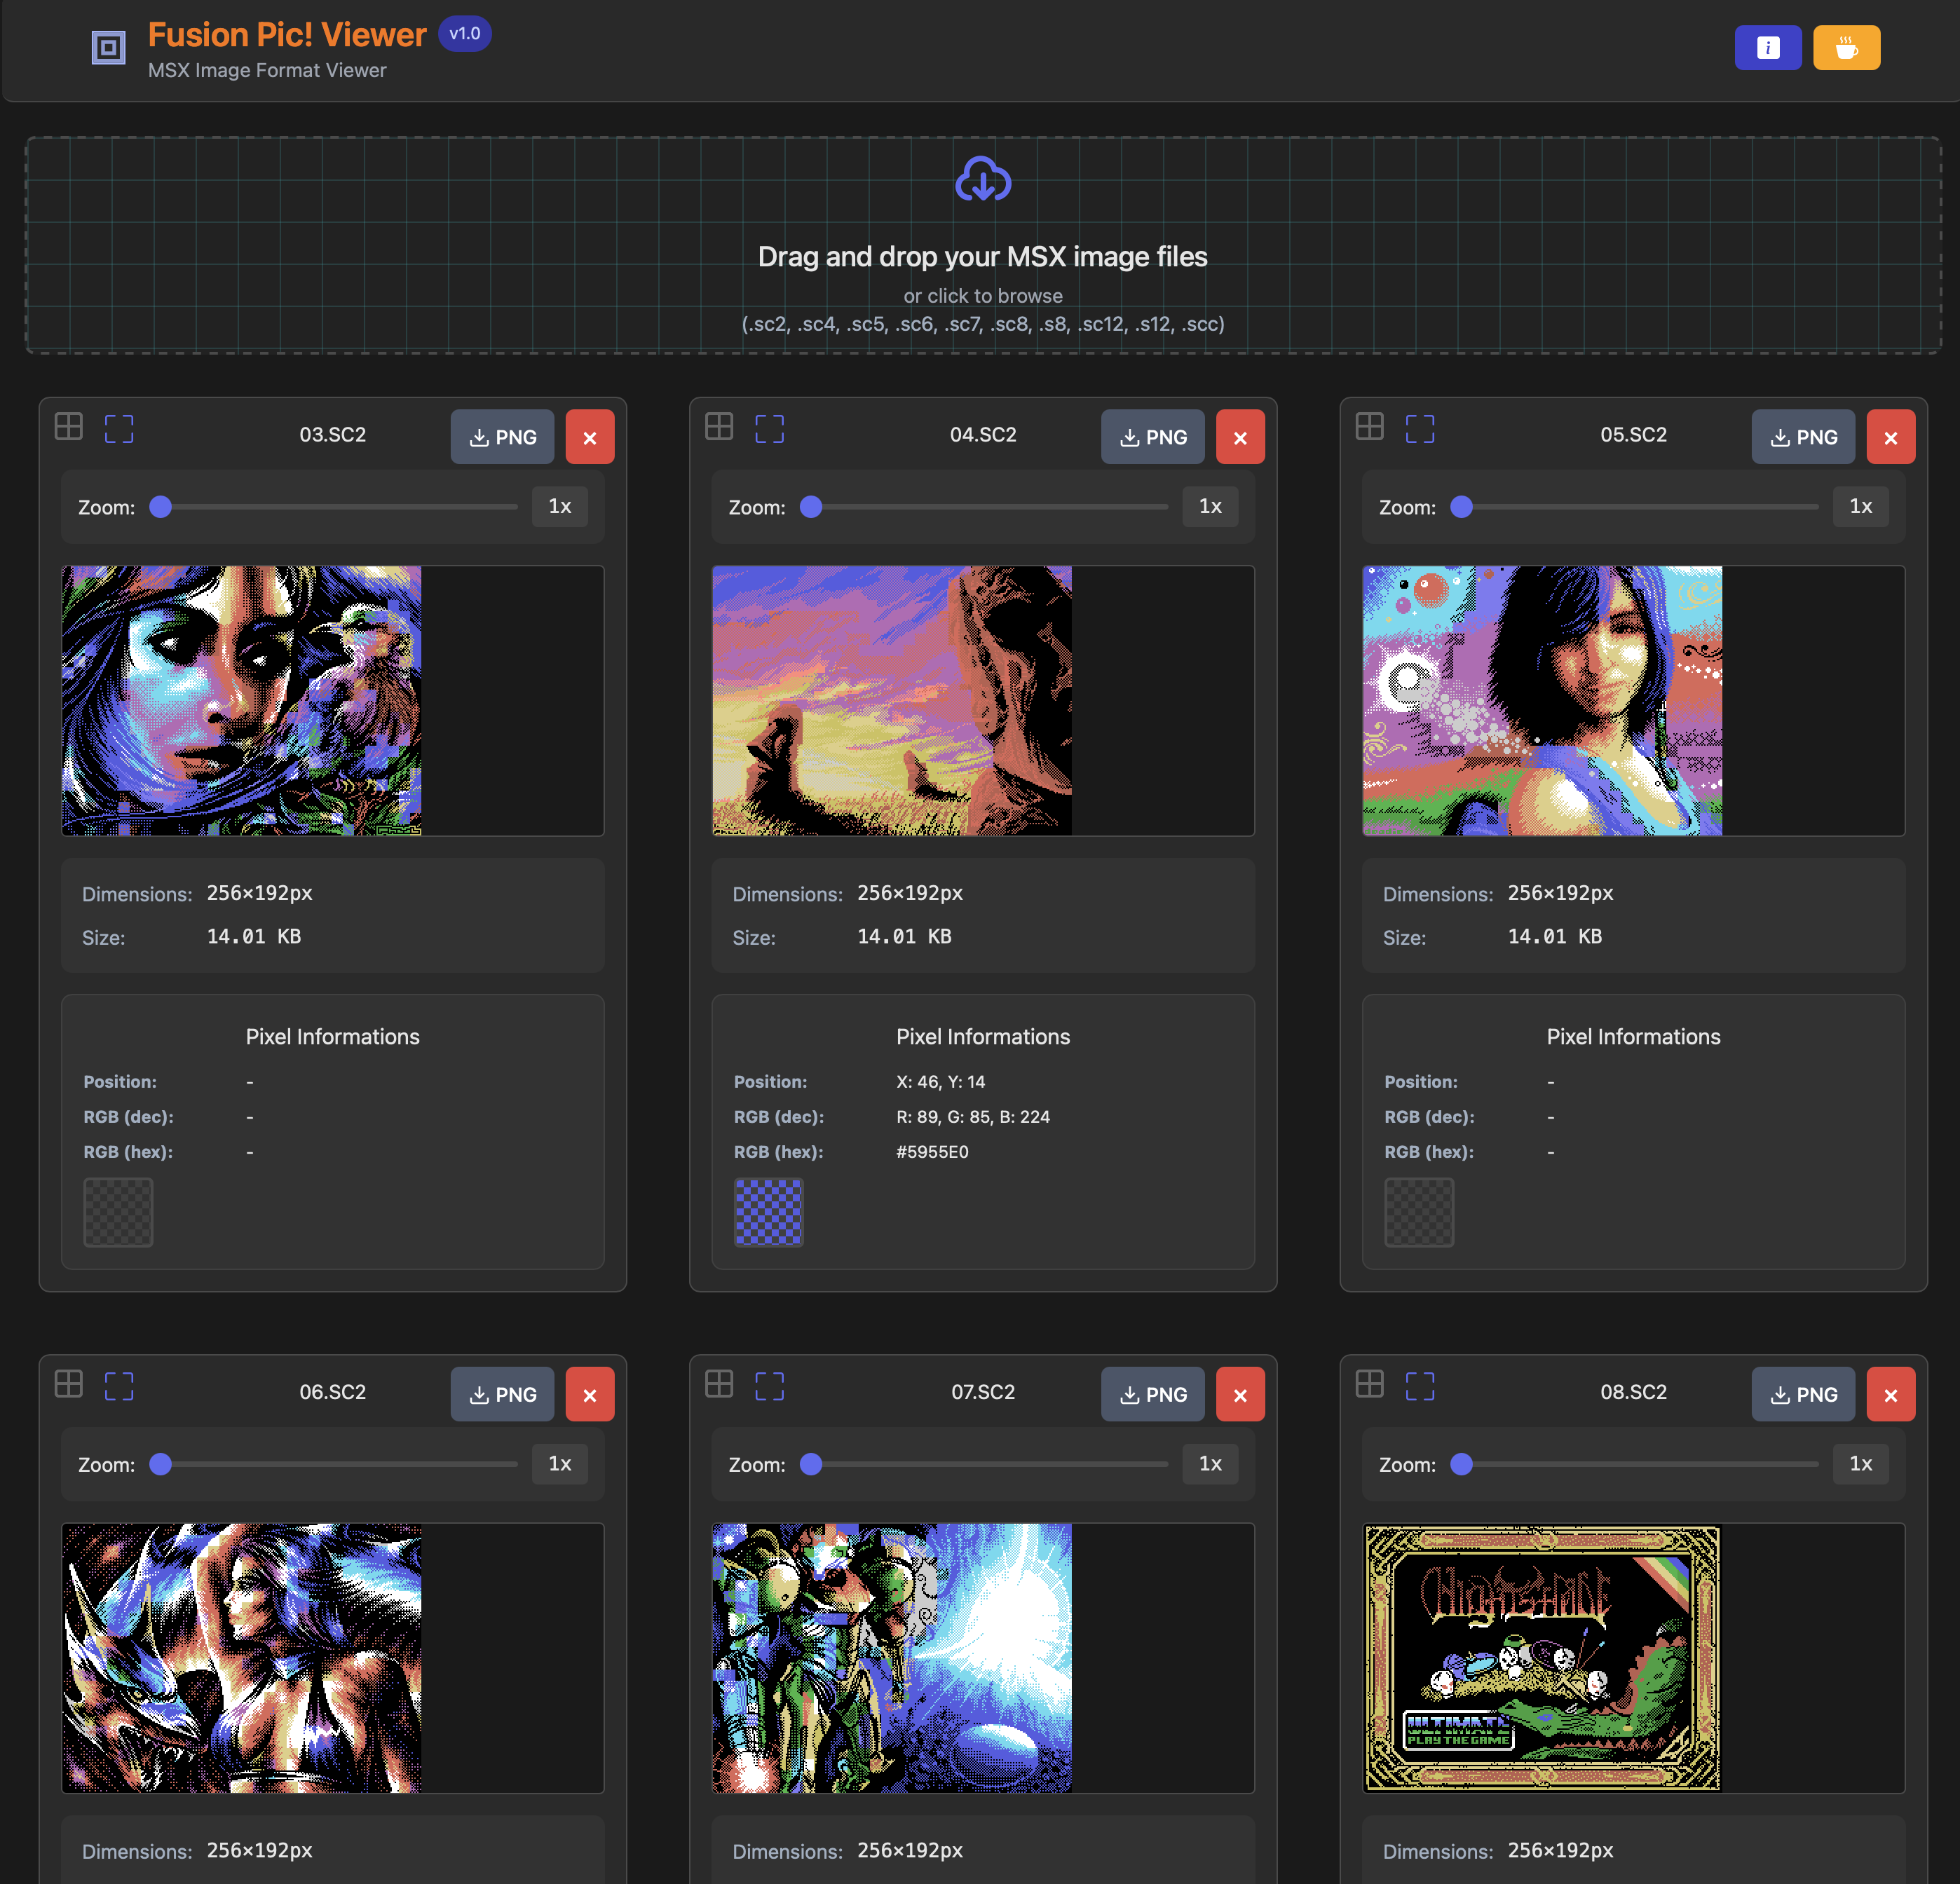Toggle grid icon on 03.SC2 card

(69, 427)
